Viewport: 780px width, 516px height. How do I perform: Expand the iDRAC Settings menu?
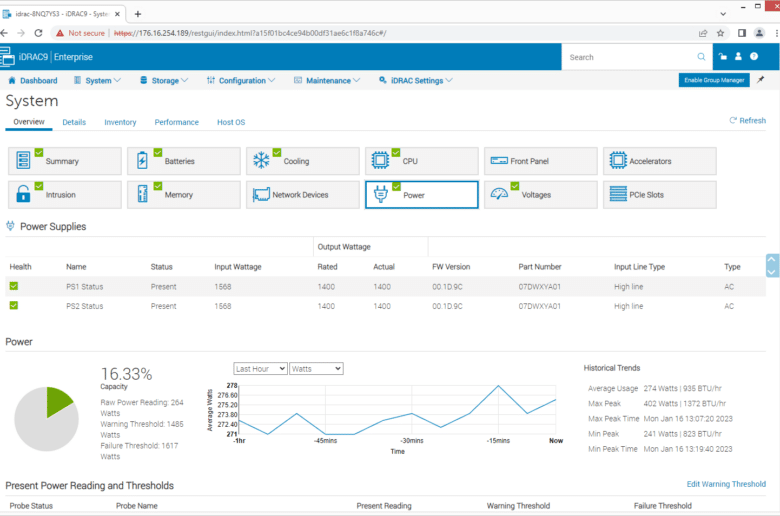click(416, 80)
